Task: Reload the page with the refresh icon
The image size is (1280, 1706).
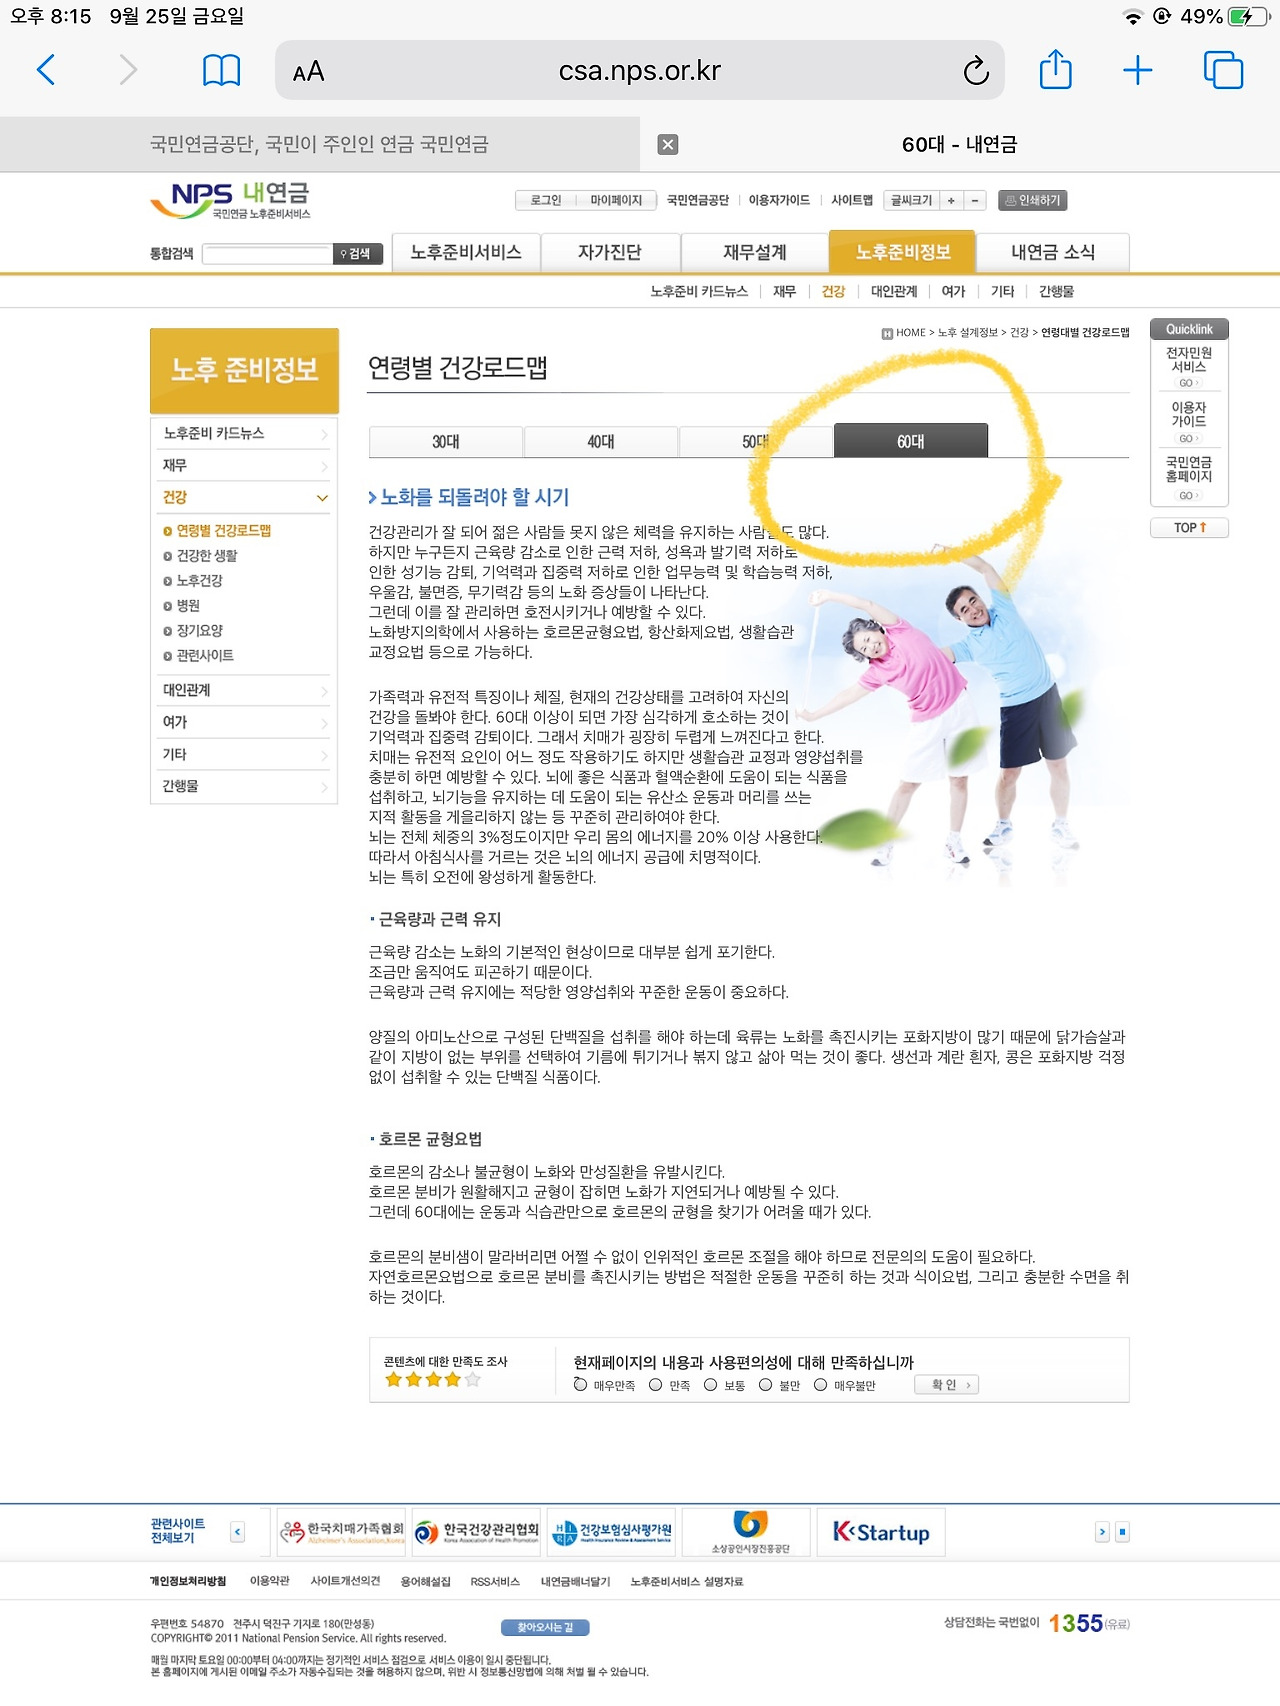Action: click(975, 71)
